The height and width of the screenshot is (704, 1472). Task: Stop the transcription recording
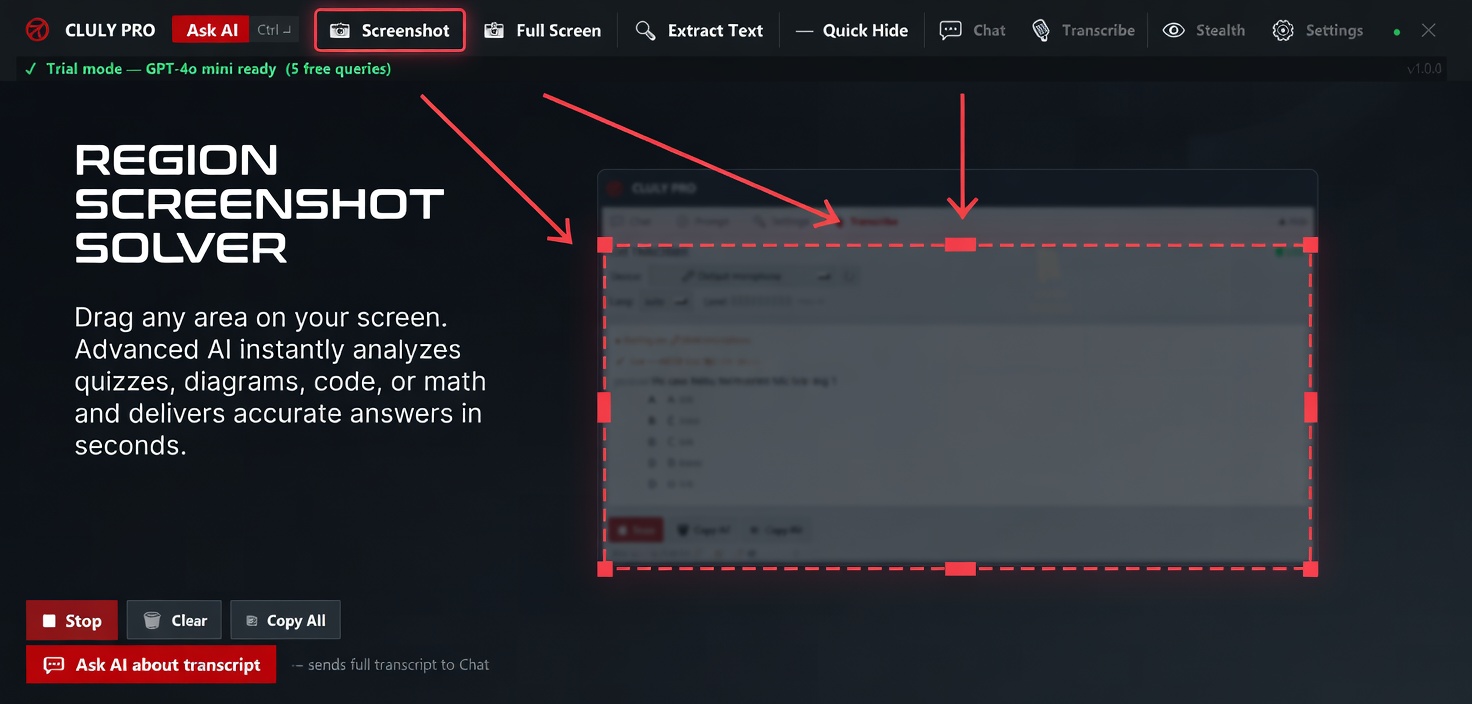pyautogui.click(x=71, y=620)
